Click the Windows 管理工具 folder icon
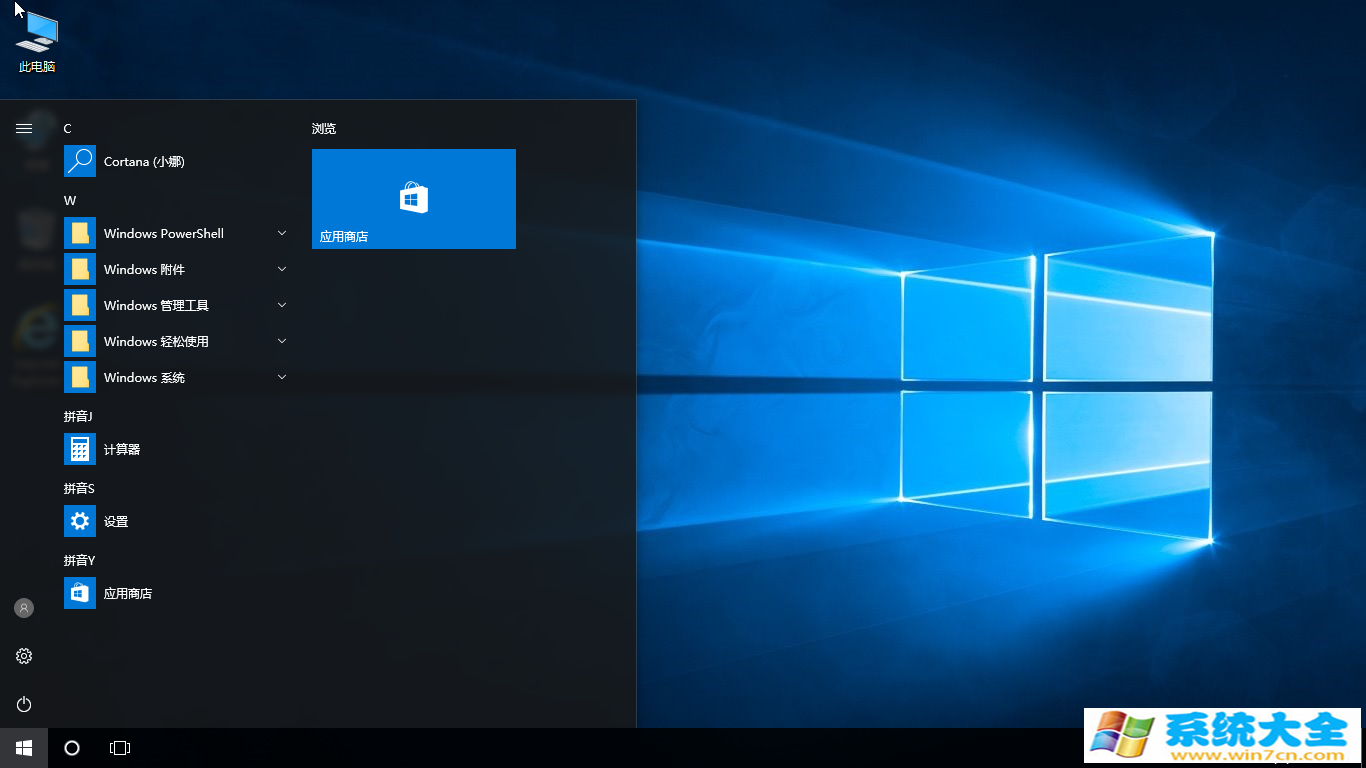This screenshot has width=1366, height=768. pos(80,305)
